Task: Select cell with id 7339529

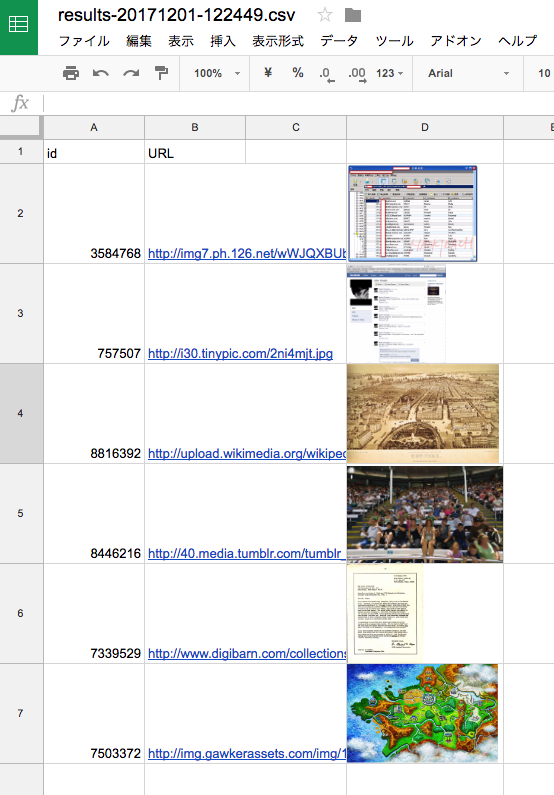Action: click(94, 613)
